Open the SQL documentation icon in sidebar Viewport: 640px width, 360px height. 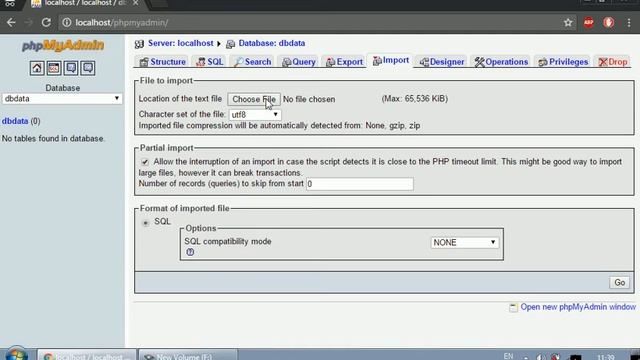pyautogui.click(x=88, y=68)
